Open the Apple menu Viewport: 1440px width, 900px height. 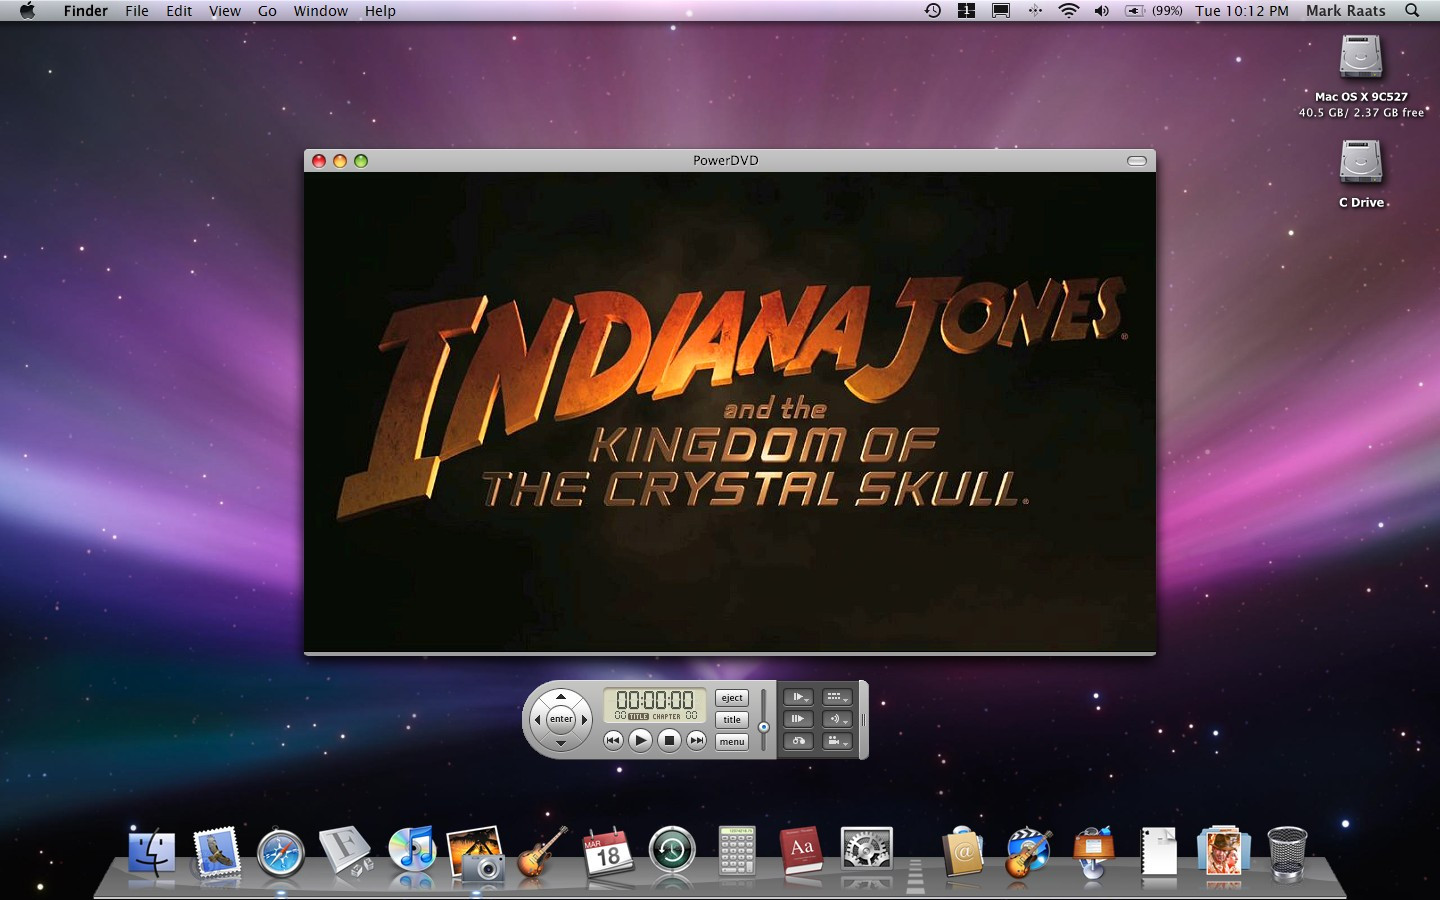tap(27, 11)
